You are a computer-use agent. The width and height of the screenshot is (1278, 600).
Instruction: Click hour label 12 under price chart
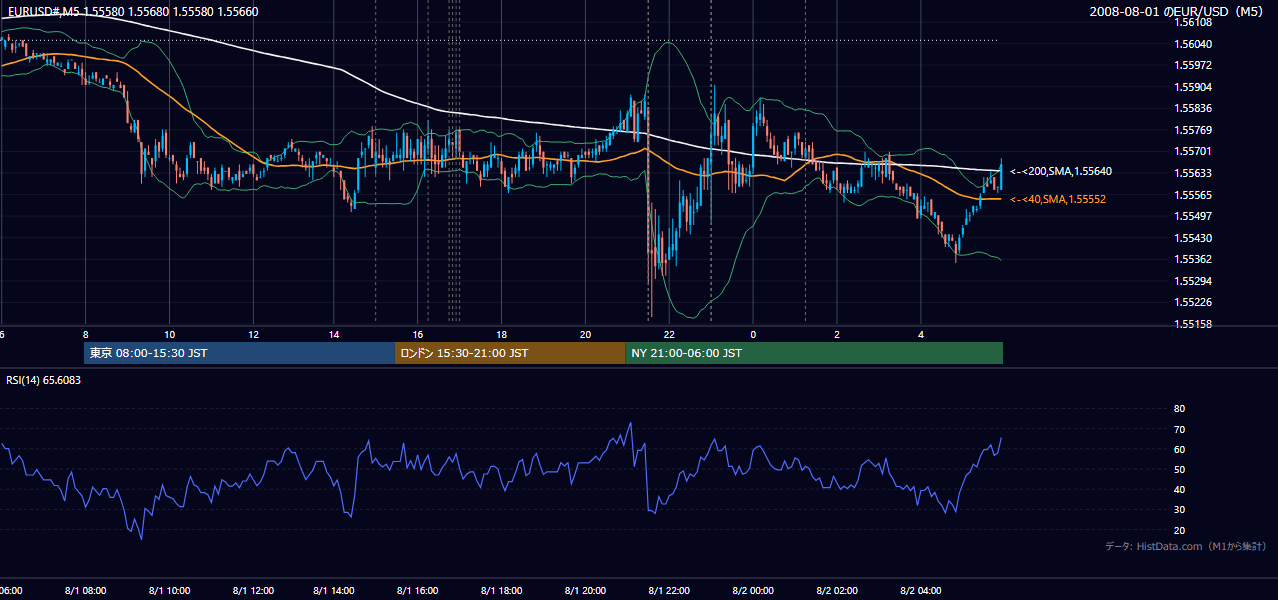[x=253, y=334]
